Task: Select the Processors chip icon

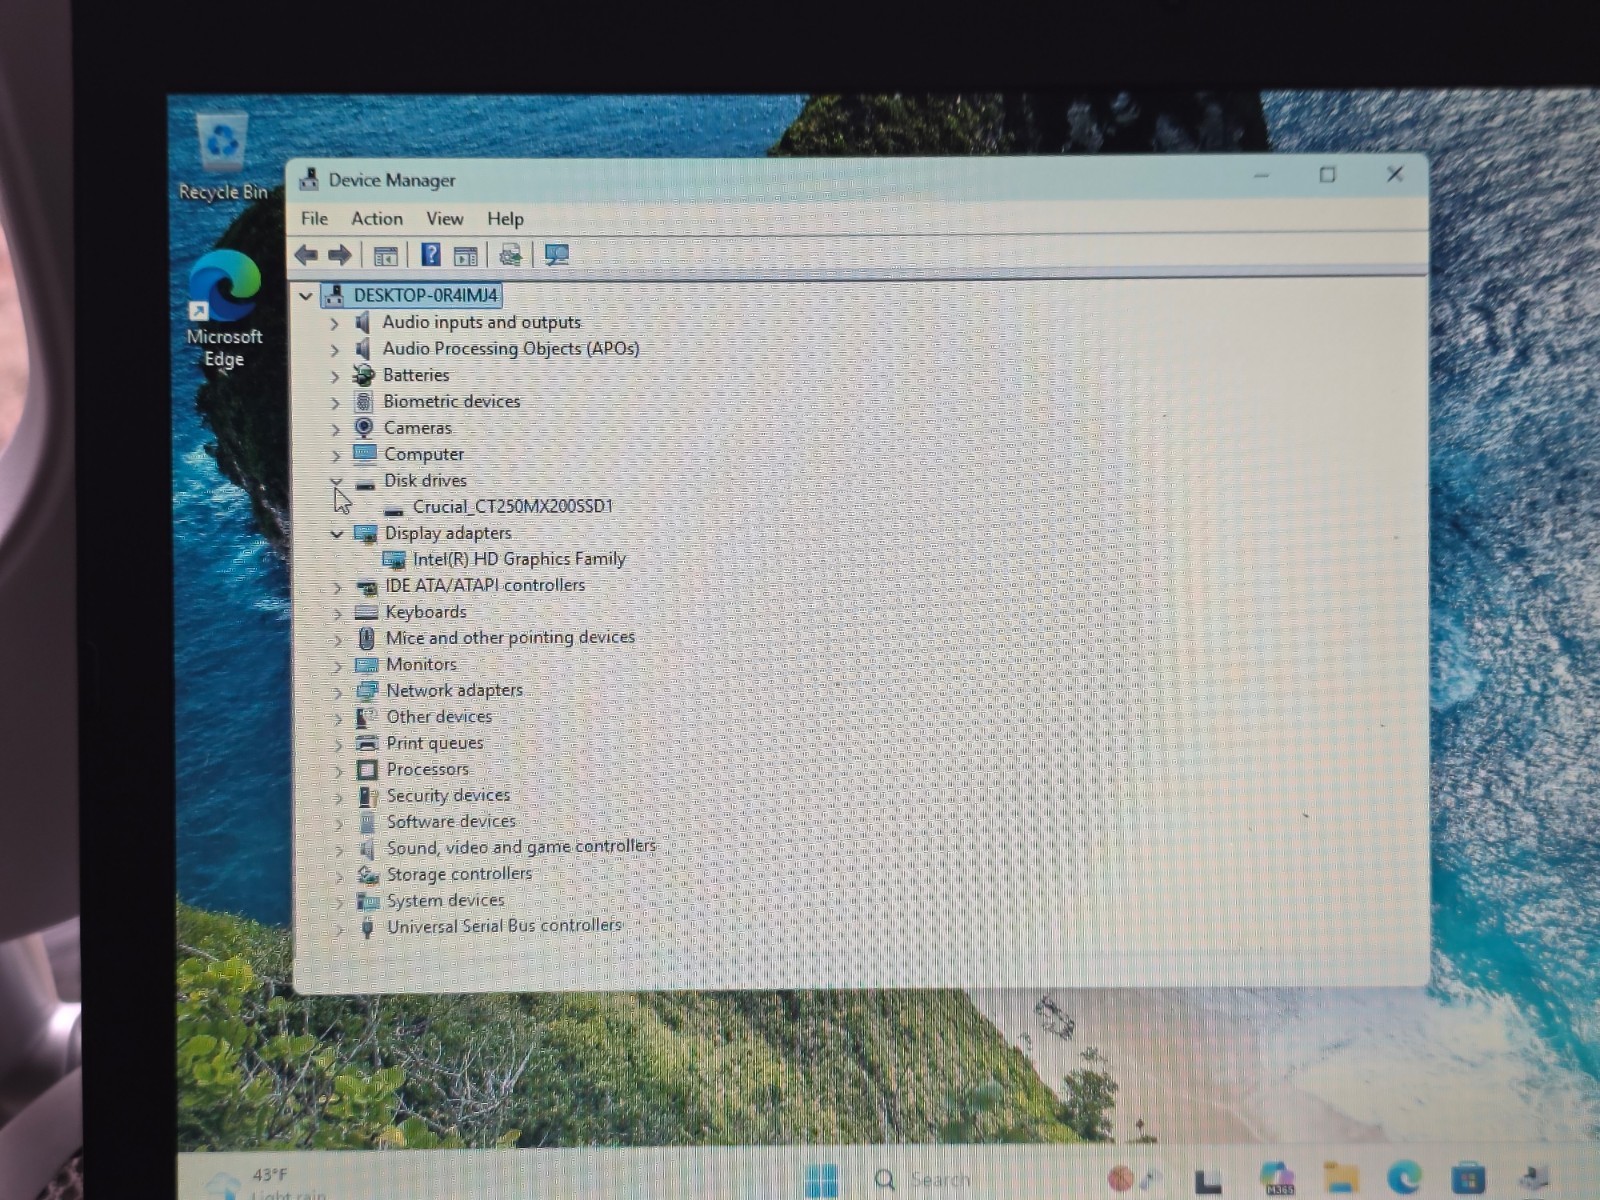Action: click(368, 769)
